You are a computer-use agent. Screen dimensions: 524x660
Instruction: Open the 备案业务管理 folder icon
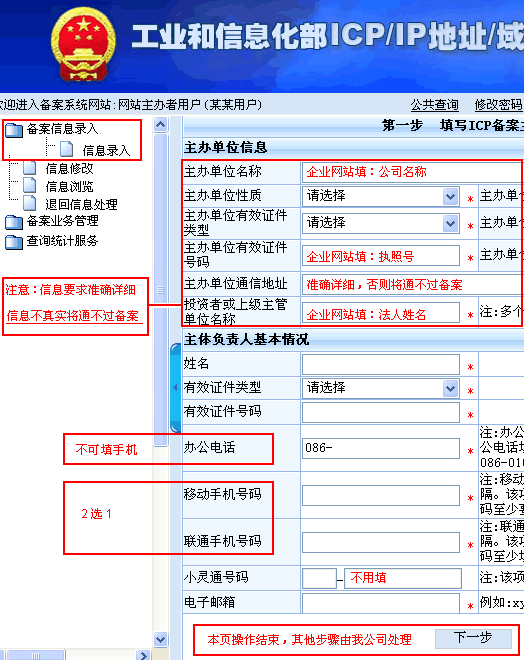tap(14, 222)
